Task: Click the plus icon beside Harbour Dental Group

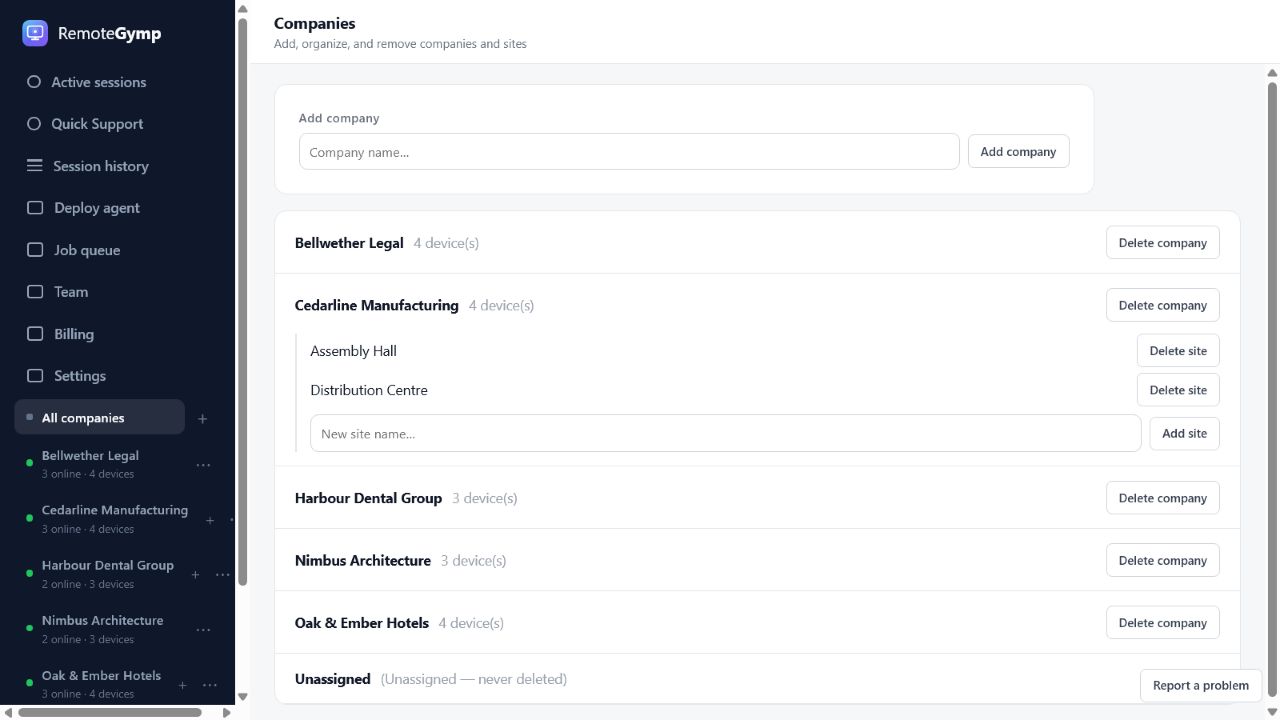Action: coord(195,575)
